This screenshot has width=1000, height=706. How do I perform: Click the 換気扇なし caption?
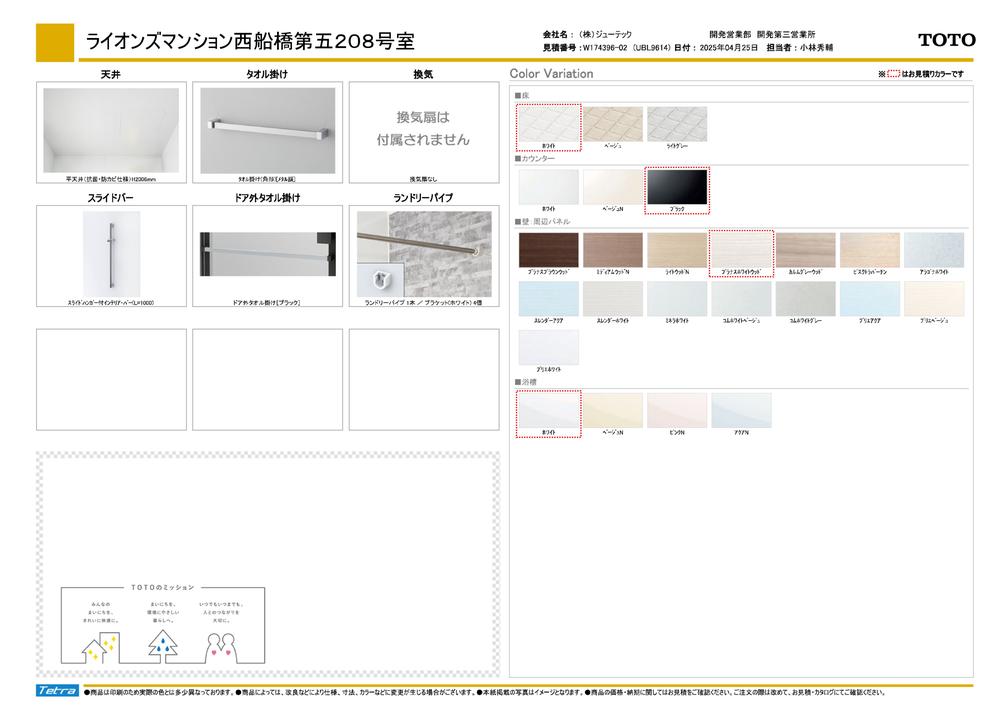pyautogui.click(x=423, y=179)
